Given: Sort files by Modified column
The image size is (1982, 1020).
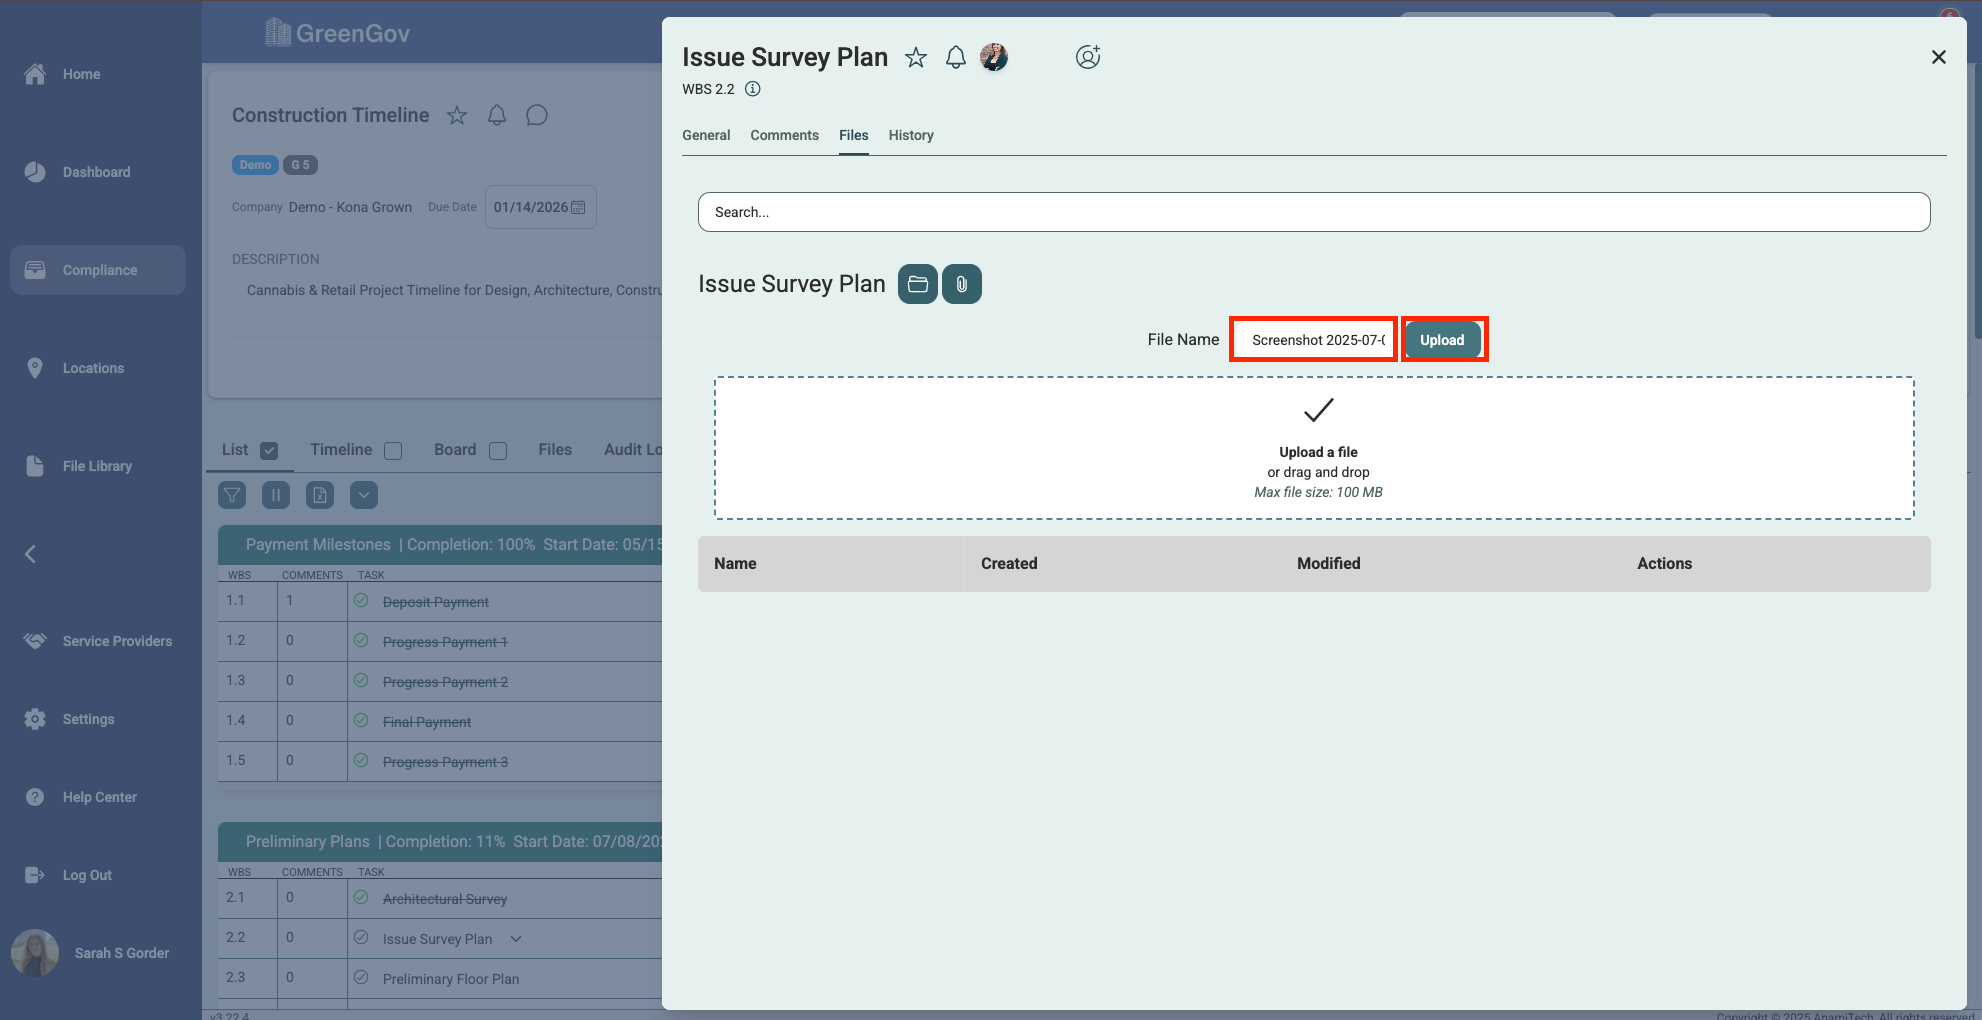Looking at the screenshot, I should click(x=1329, y=564).
